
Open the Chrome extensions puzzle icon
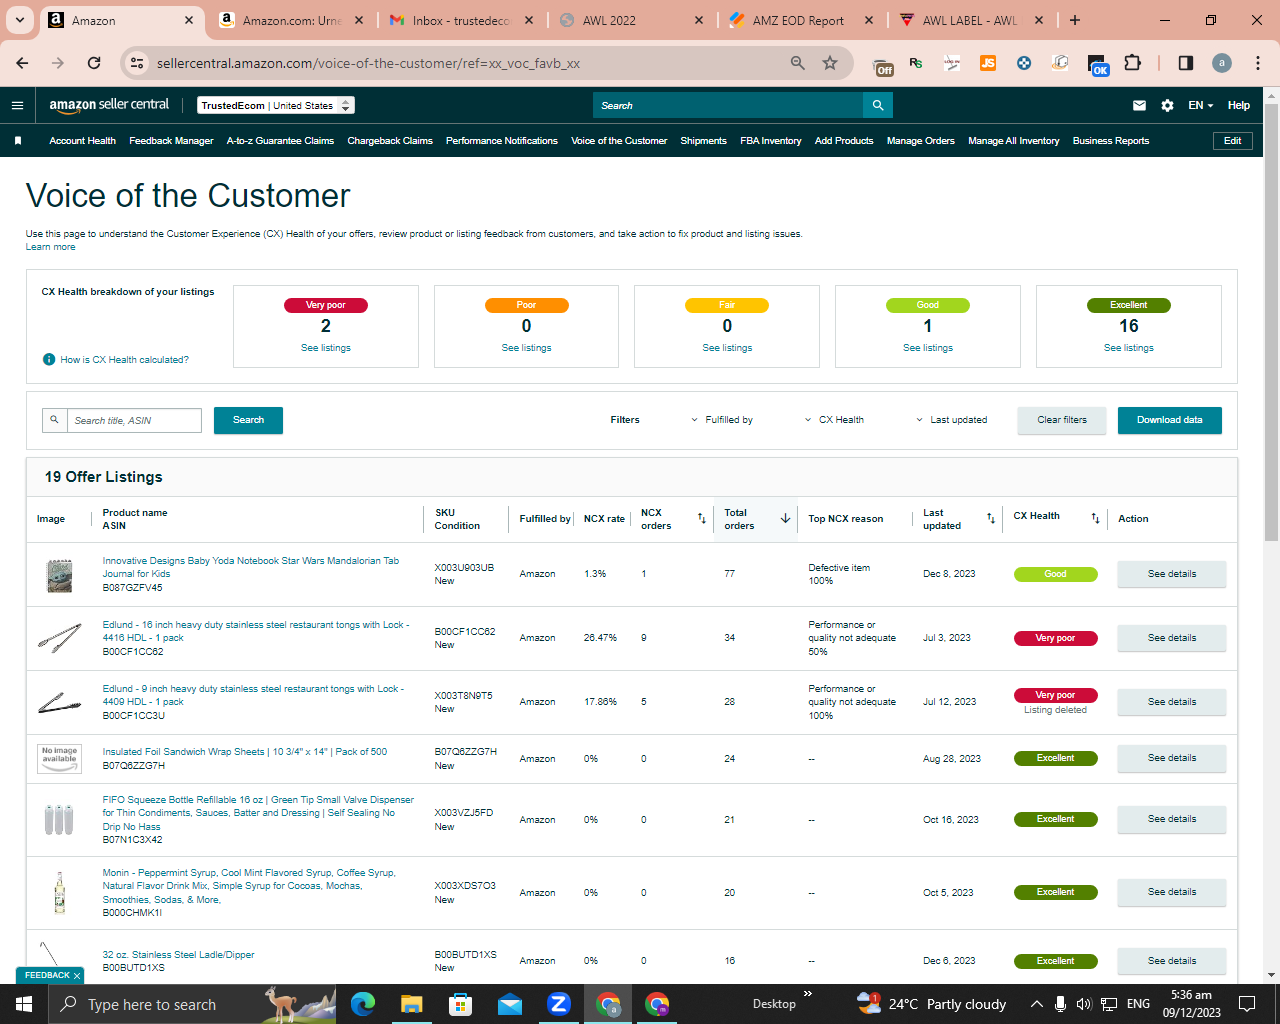point(1132,63)
